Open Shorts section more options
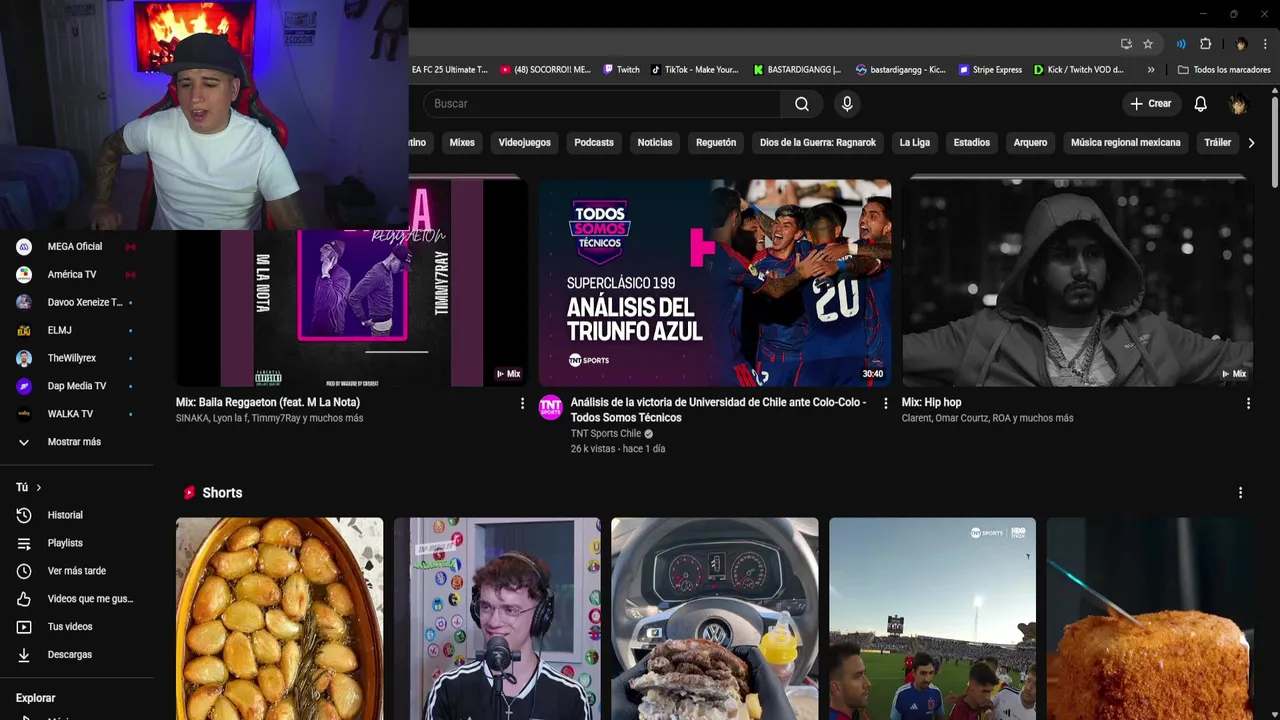The image size is (1280, 720). 1240,493
